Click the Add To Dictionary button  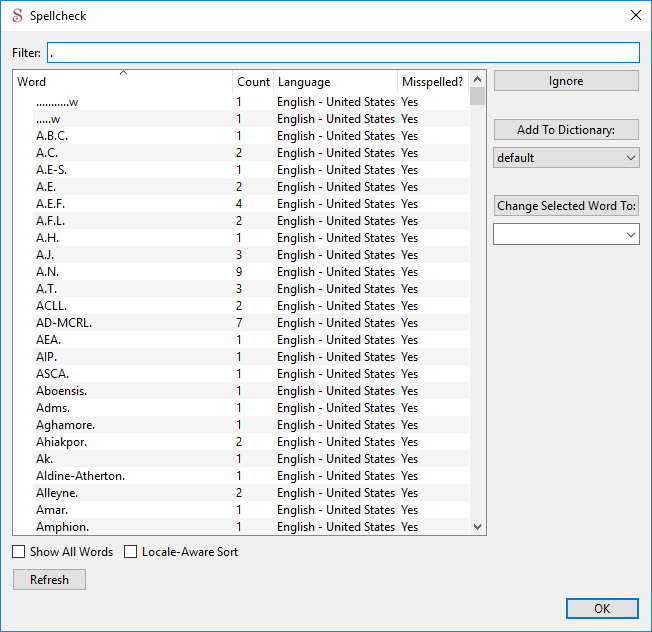566,130
